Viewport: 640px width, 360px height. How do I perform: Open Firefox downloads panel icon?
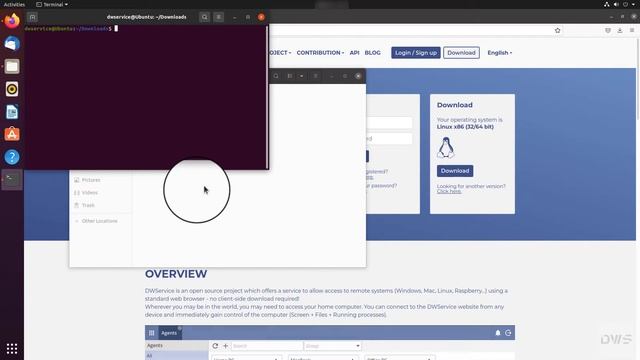620,30
